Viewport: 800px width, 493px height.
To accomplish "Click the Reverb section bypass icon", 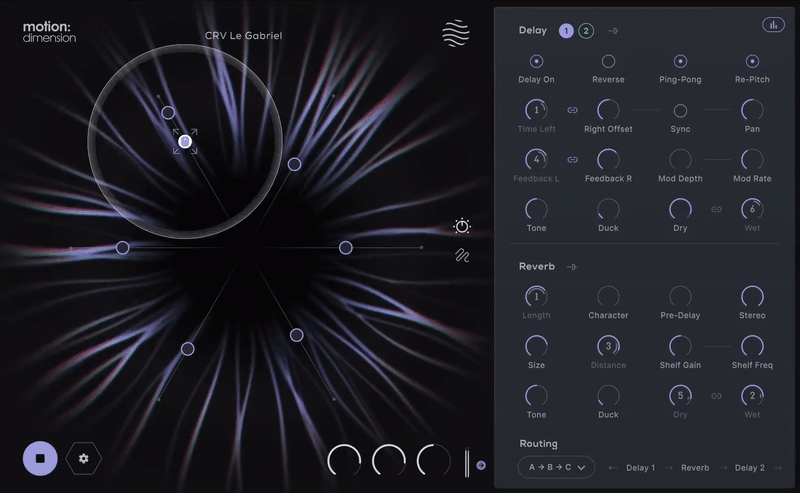I will (571, 266).
